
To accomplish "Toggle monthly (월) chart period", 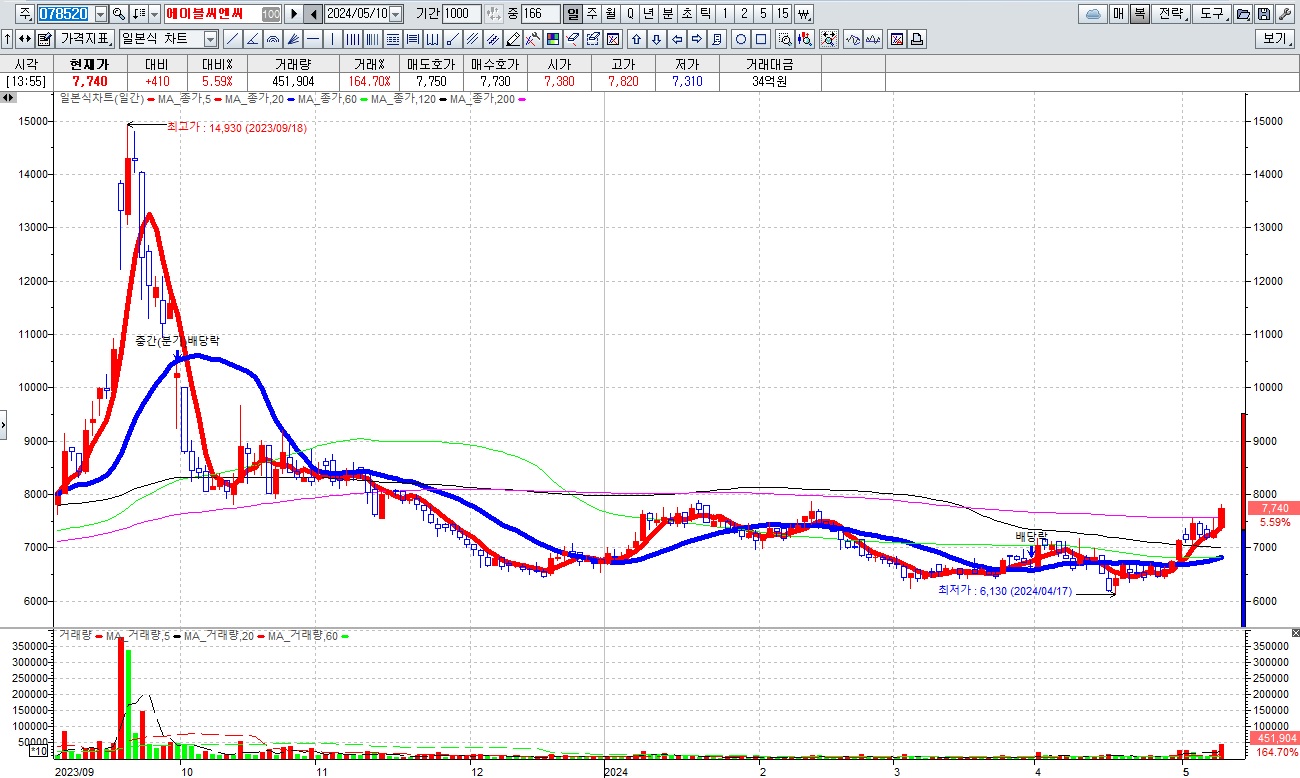I will [611, 14].
